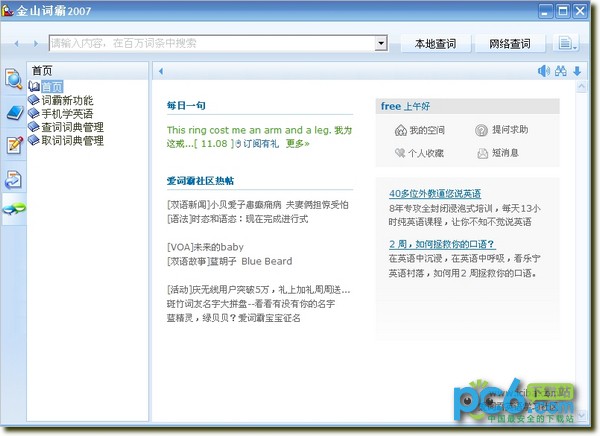Open the 40多位外教逼您说英语 link
Viewport: 600px width, 436px height.
click(x=435, y=193)
